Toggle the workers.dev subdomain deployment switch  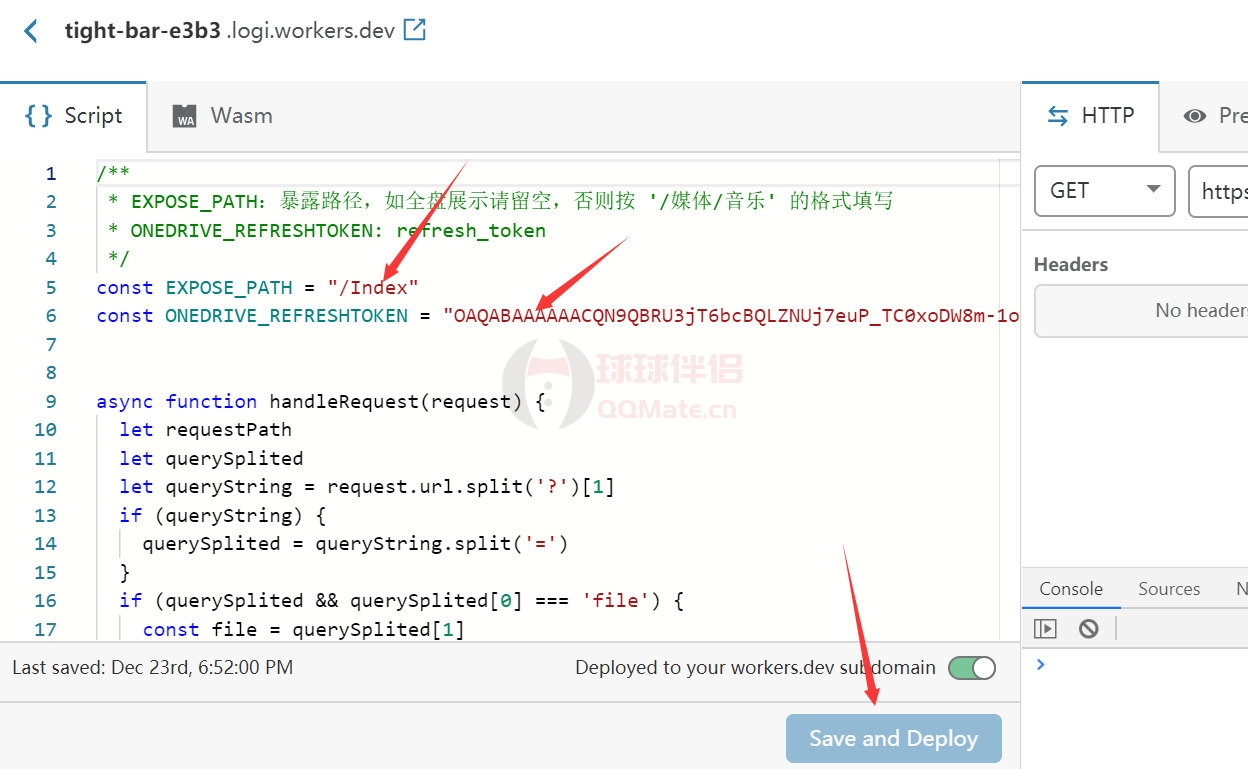(x=971, y=668)
